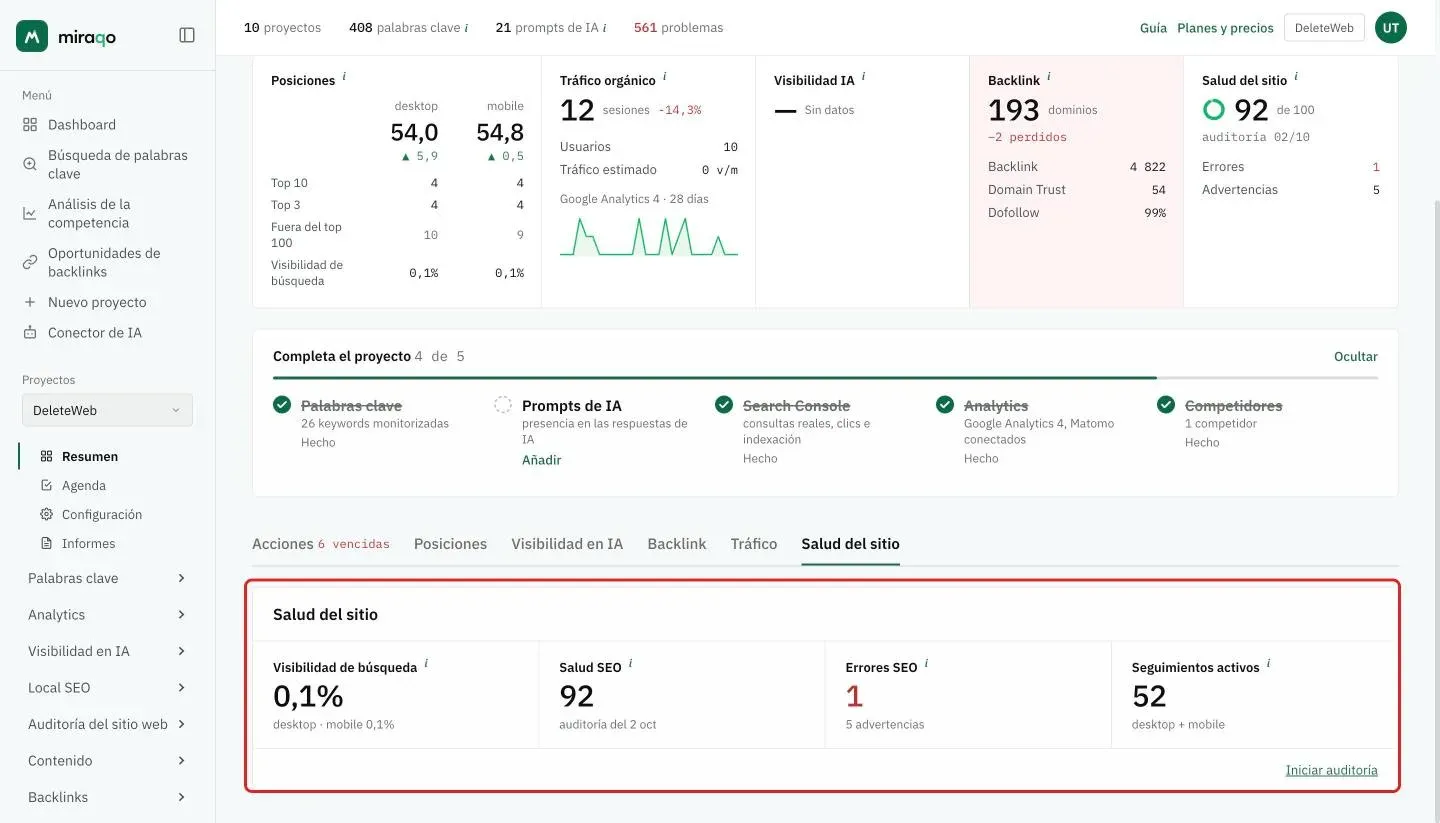
Task: Click the info icon beside Errores SEO
Action: (926, 664)
